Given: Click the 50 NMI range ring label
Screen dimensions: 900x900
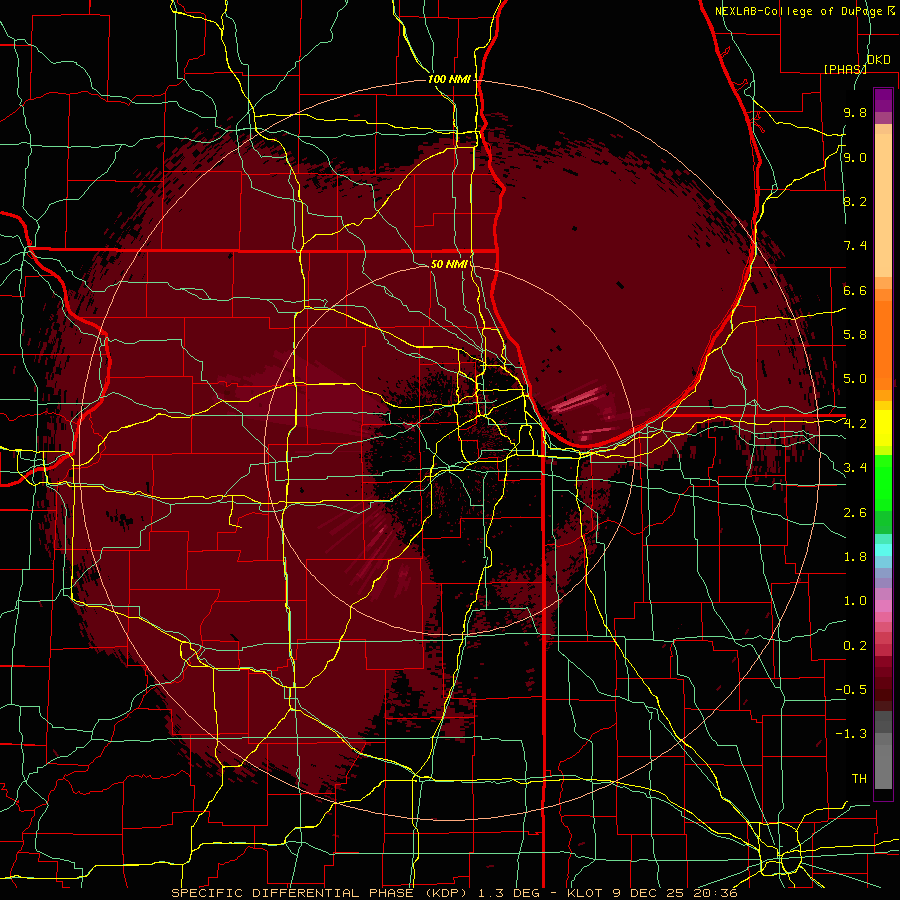Looking at the screenshot, I should (x=449, y=264).
